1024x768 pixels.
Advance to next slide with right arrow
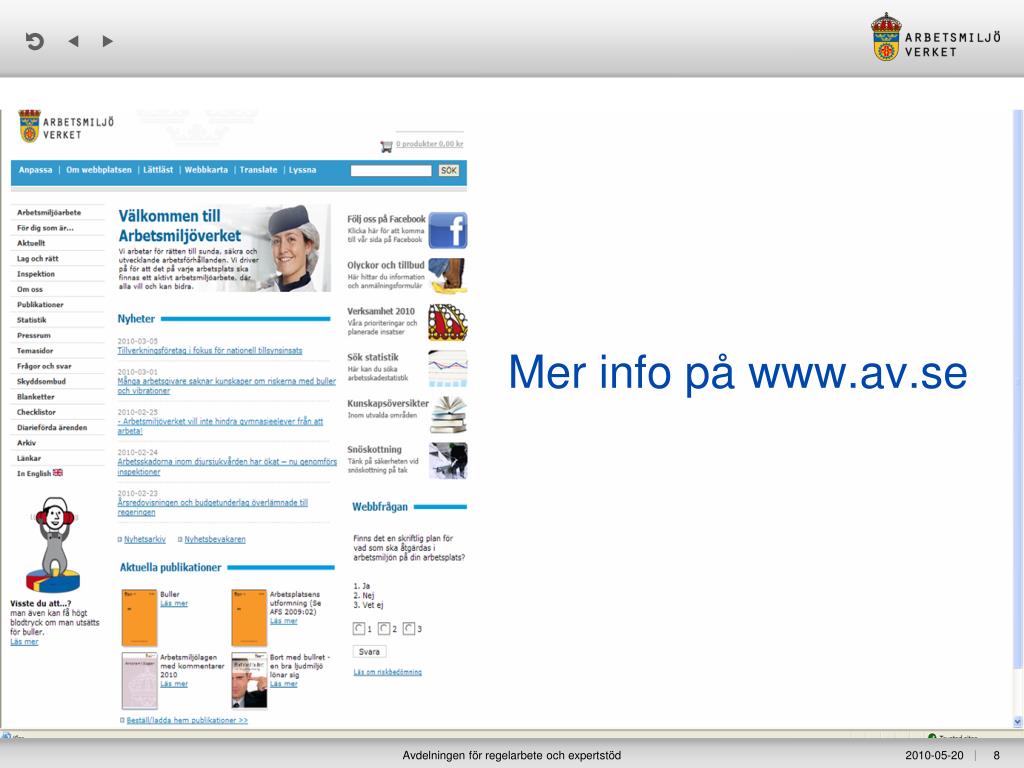pos(108,41)
